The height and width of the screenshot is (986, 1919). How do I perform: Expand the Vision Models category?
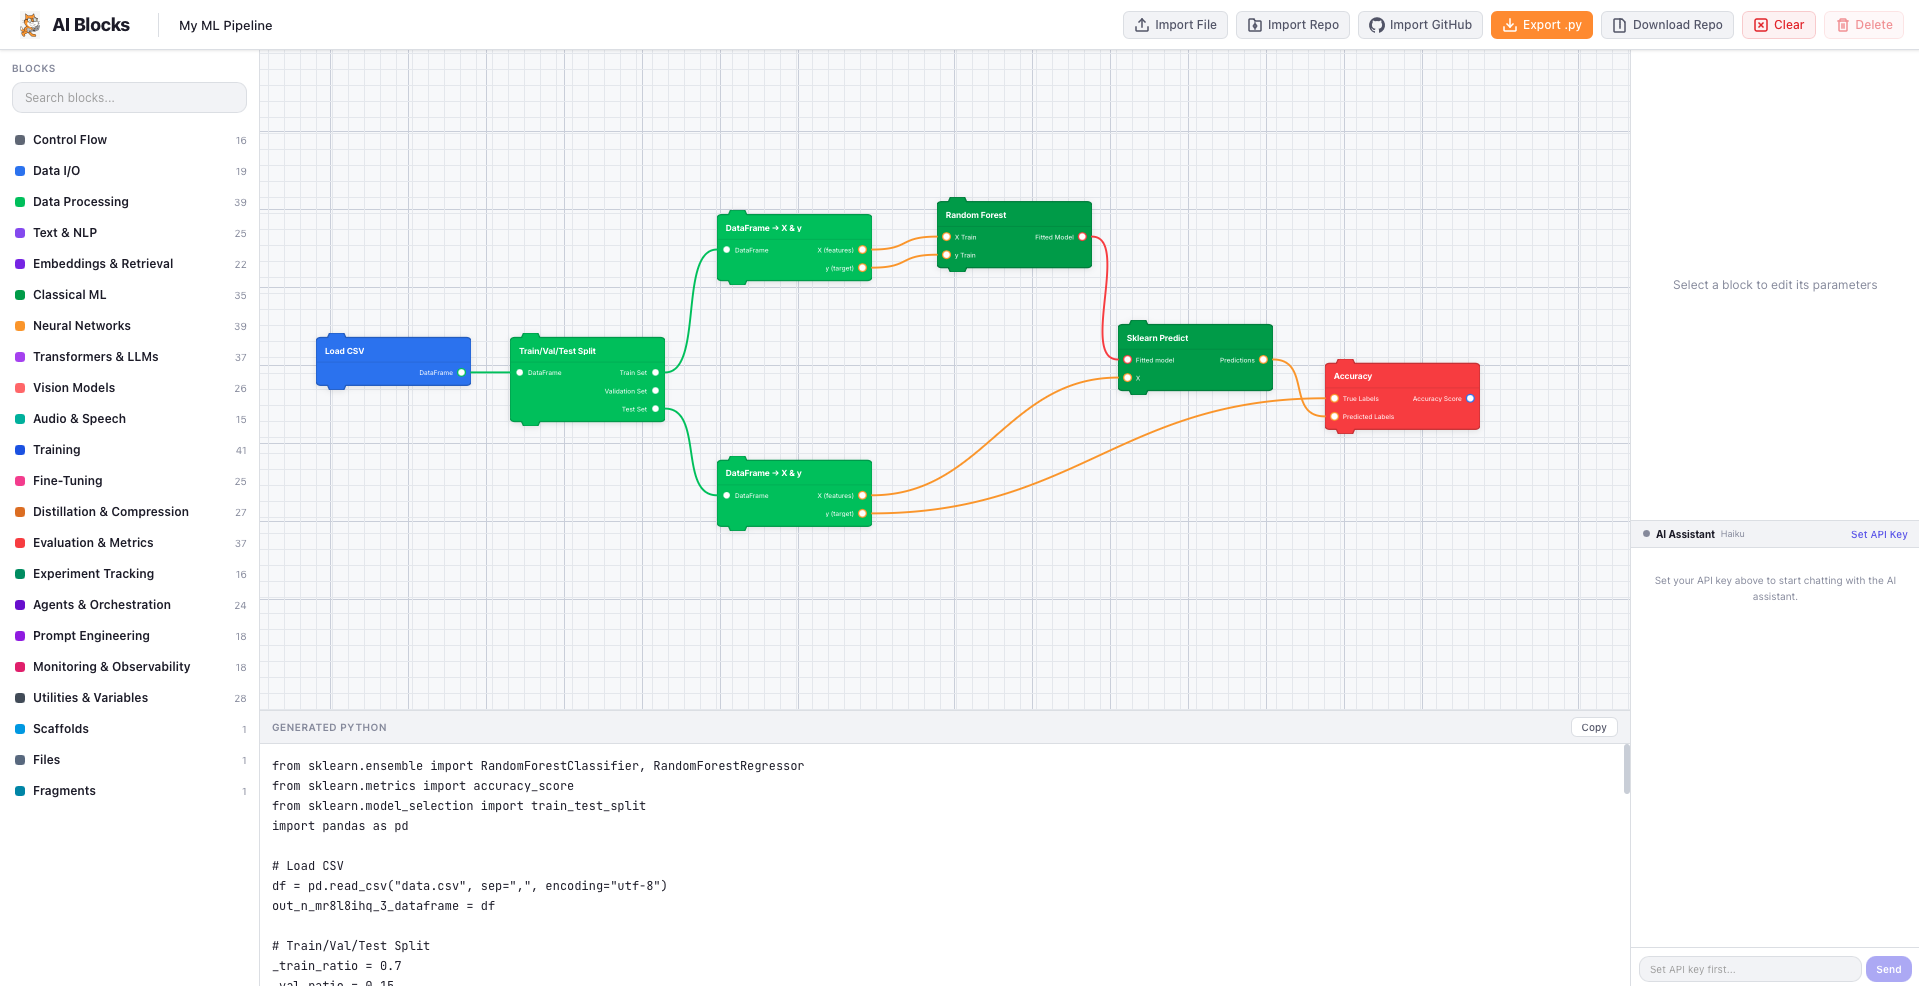tap(130, 388)
